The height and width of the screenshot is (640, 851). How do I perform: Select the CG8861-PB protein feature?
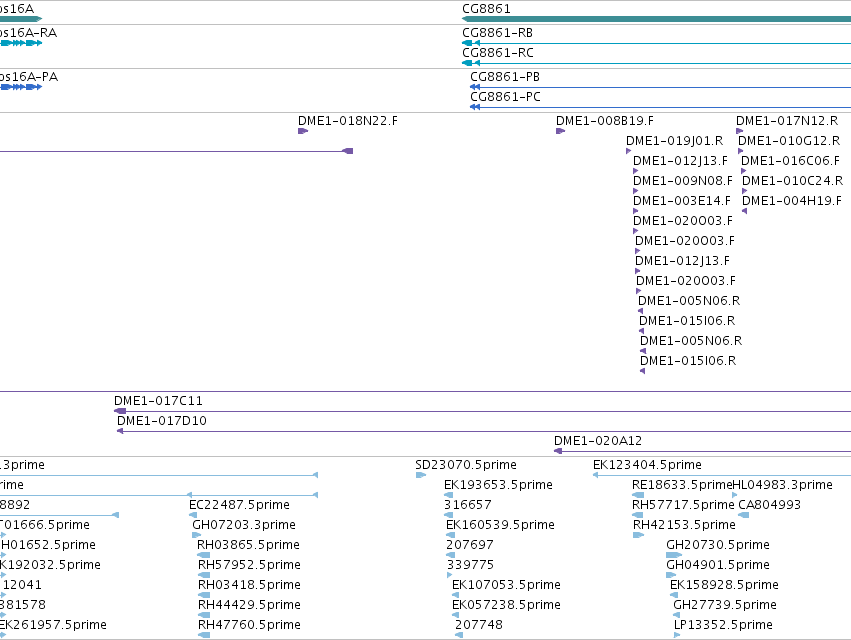click(660, 87)
